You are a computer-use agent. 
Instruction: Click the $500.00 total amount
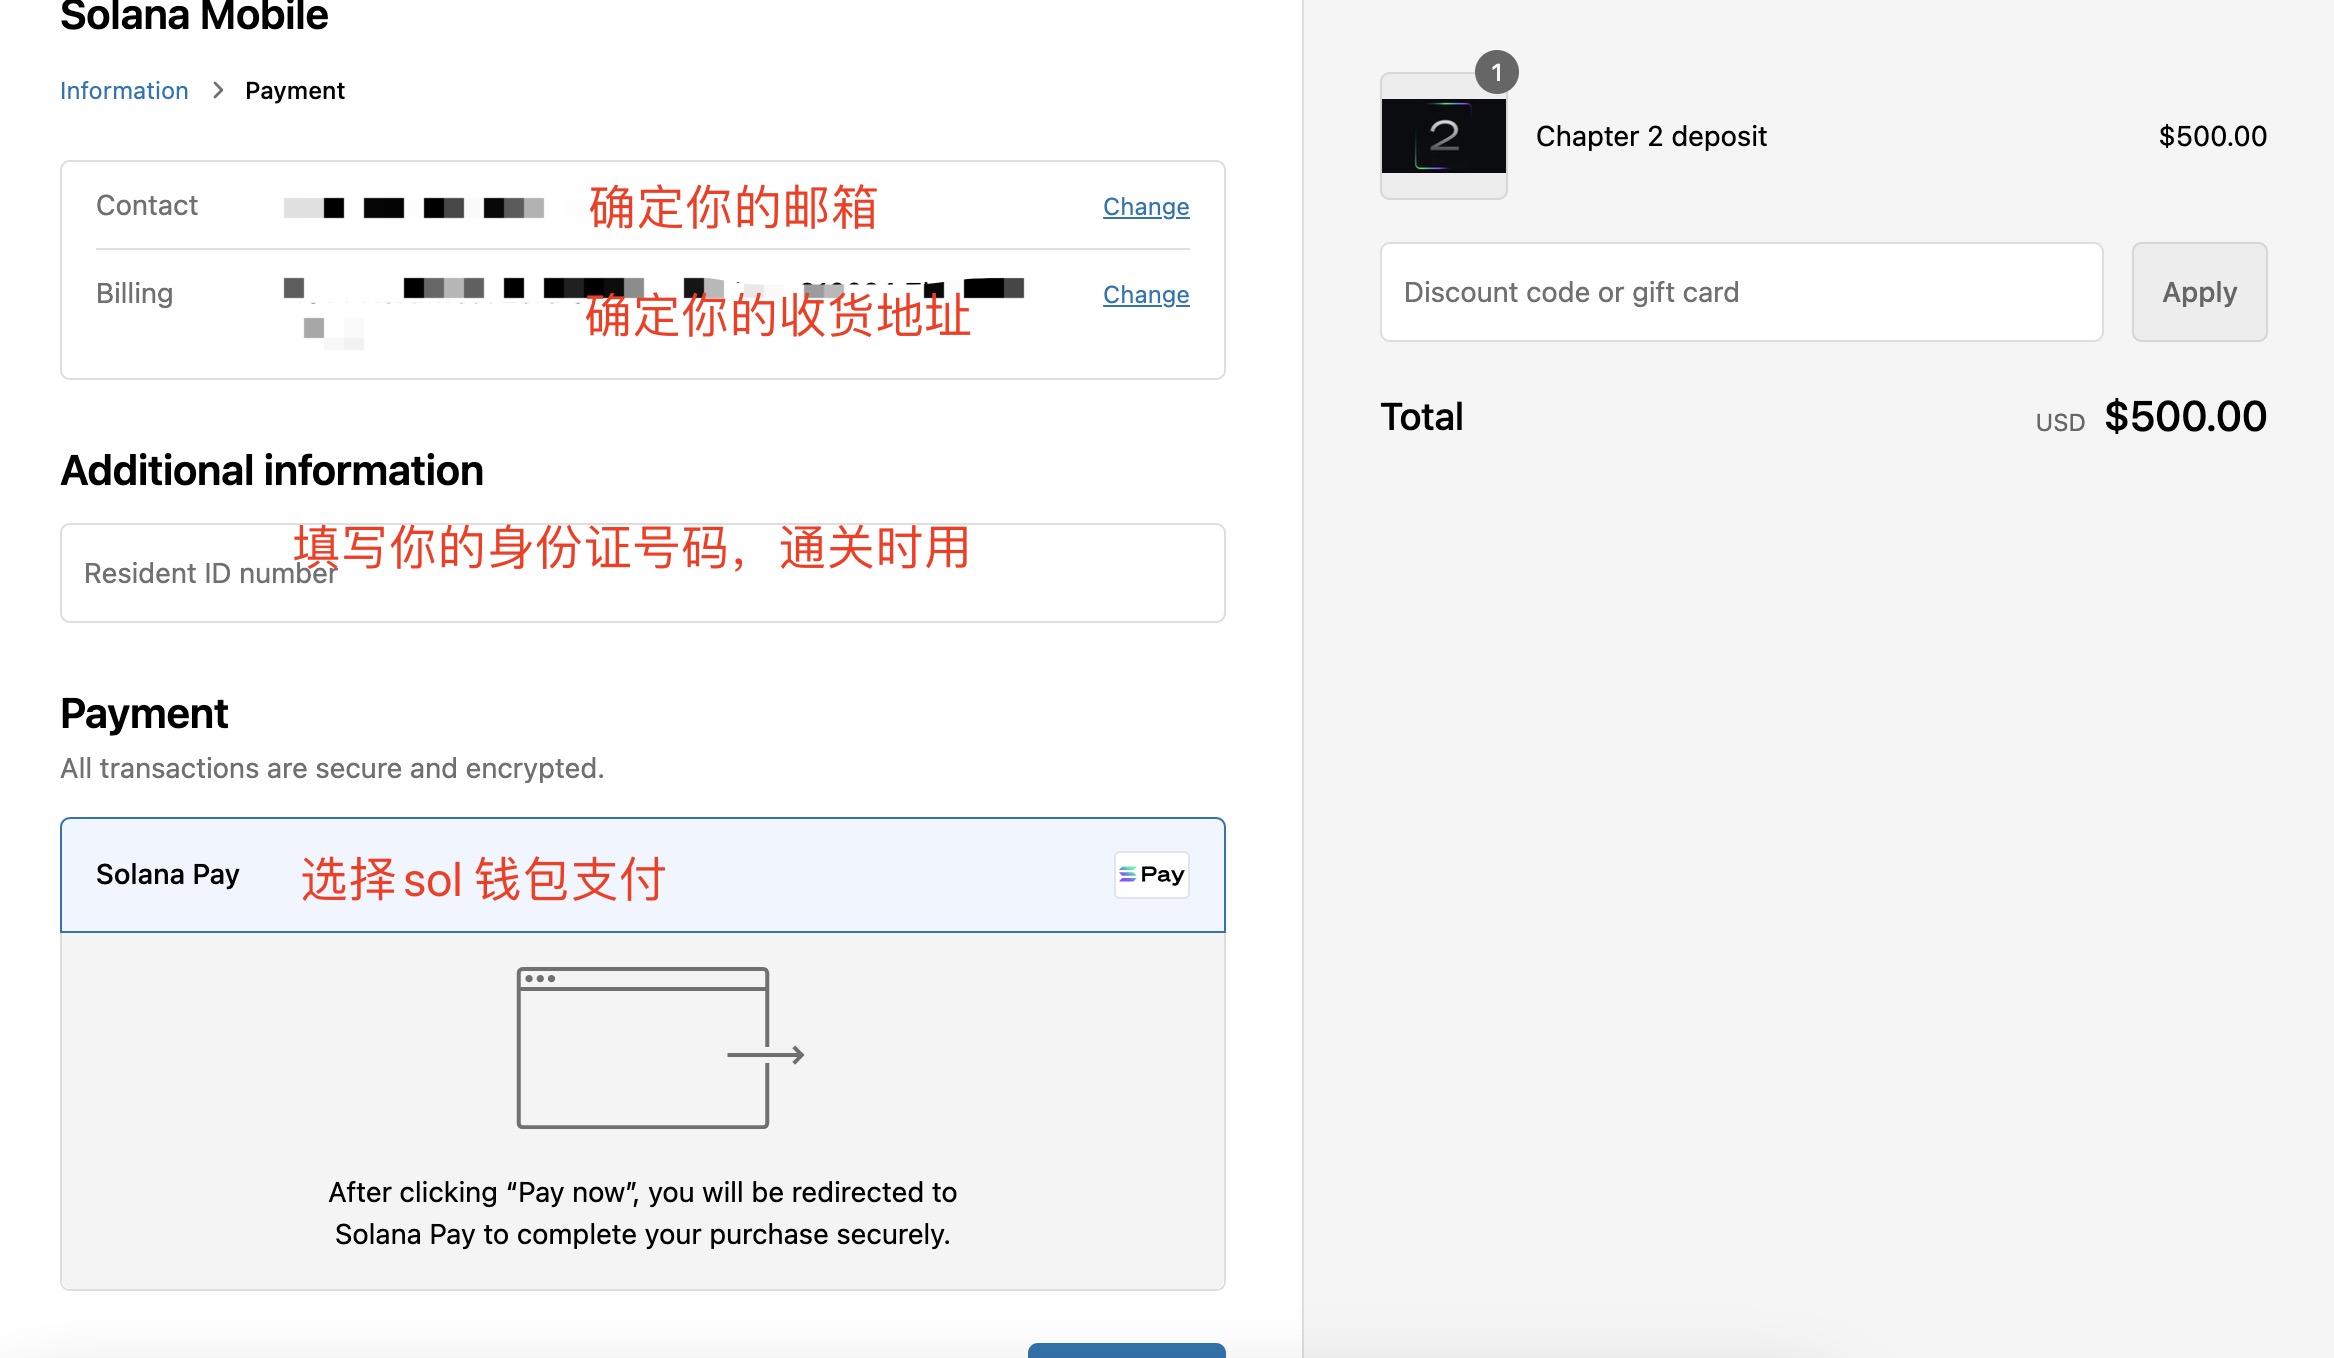coord(2185,417)
